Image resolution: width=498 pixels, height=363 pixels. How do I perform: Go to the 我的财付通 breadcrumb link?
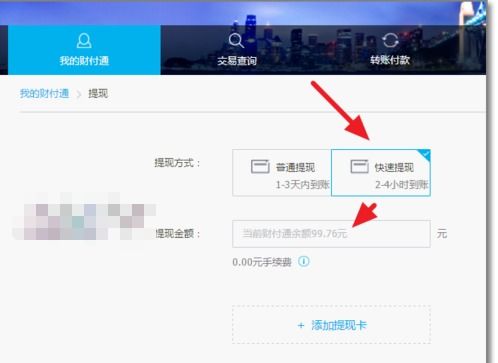click(44, 94)
